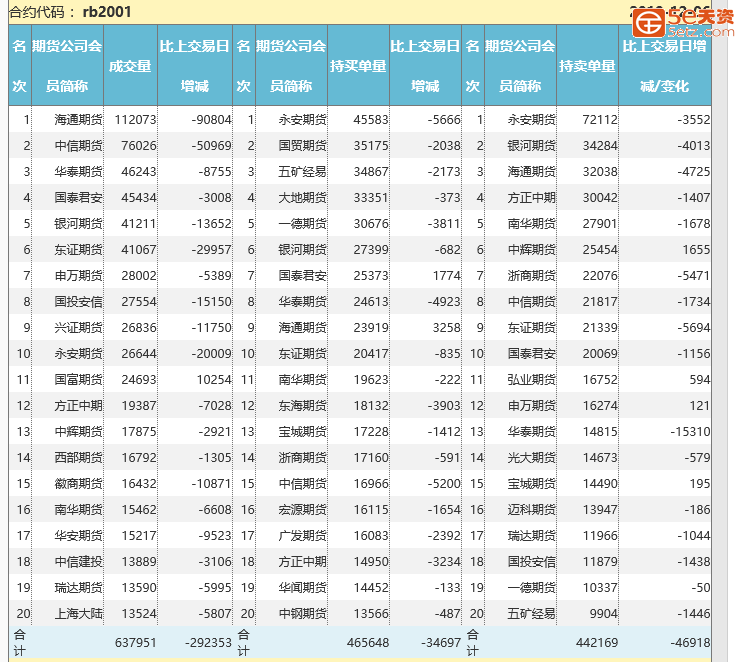Click short position value 22076
The width and height of the screenshot is (740, 662).
click(x=600, y=276)
